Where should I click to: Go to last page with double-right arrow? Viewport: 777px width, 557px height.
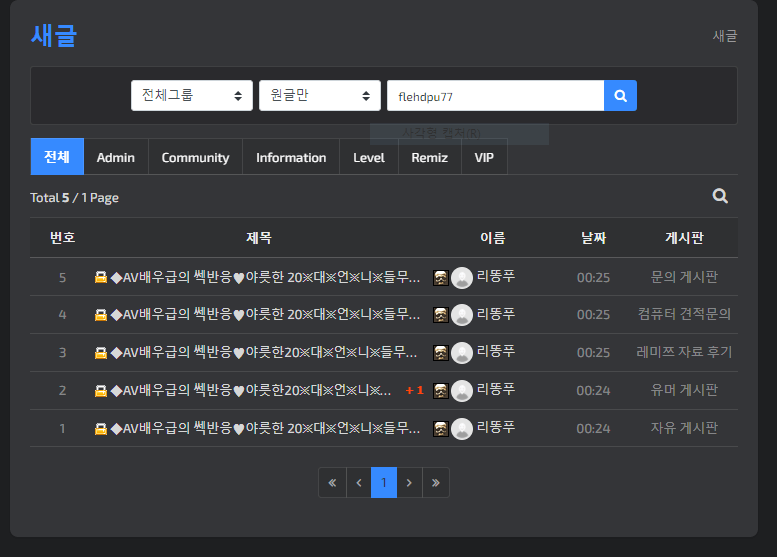click(x=436, y=483)
